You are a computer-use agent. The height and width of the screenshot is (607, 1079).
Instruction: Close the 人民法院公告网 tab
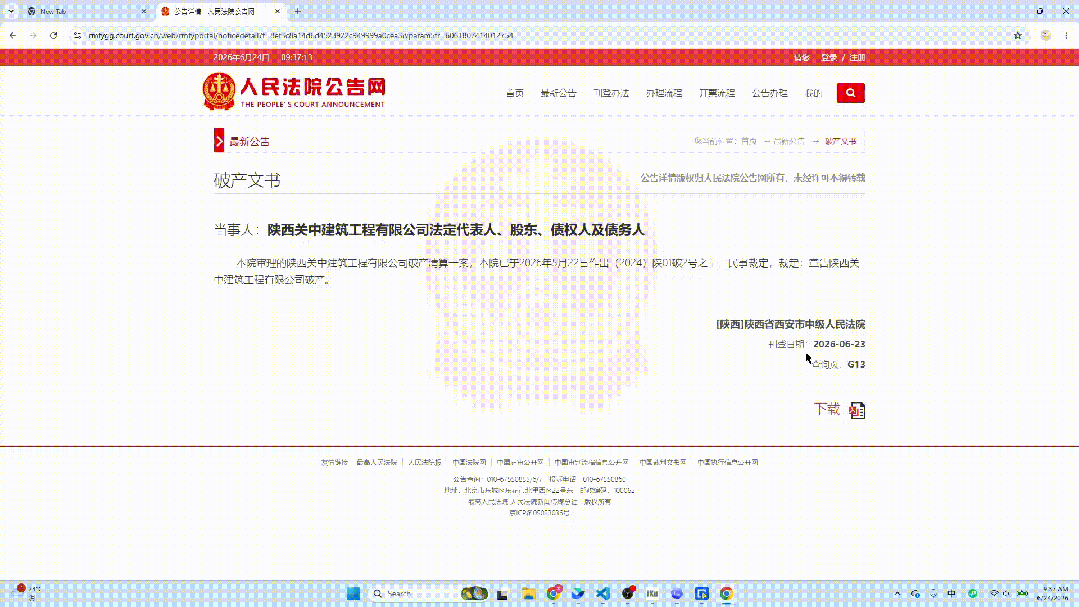point(277,11)
